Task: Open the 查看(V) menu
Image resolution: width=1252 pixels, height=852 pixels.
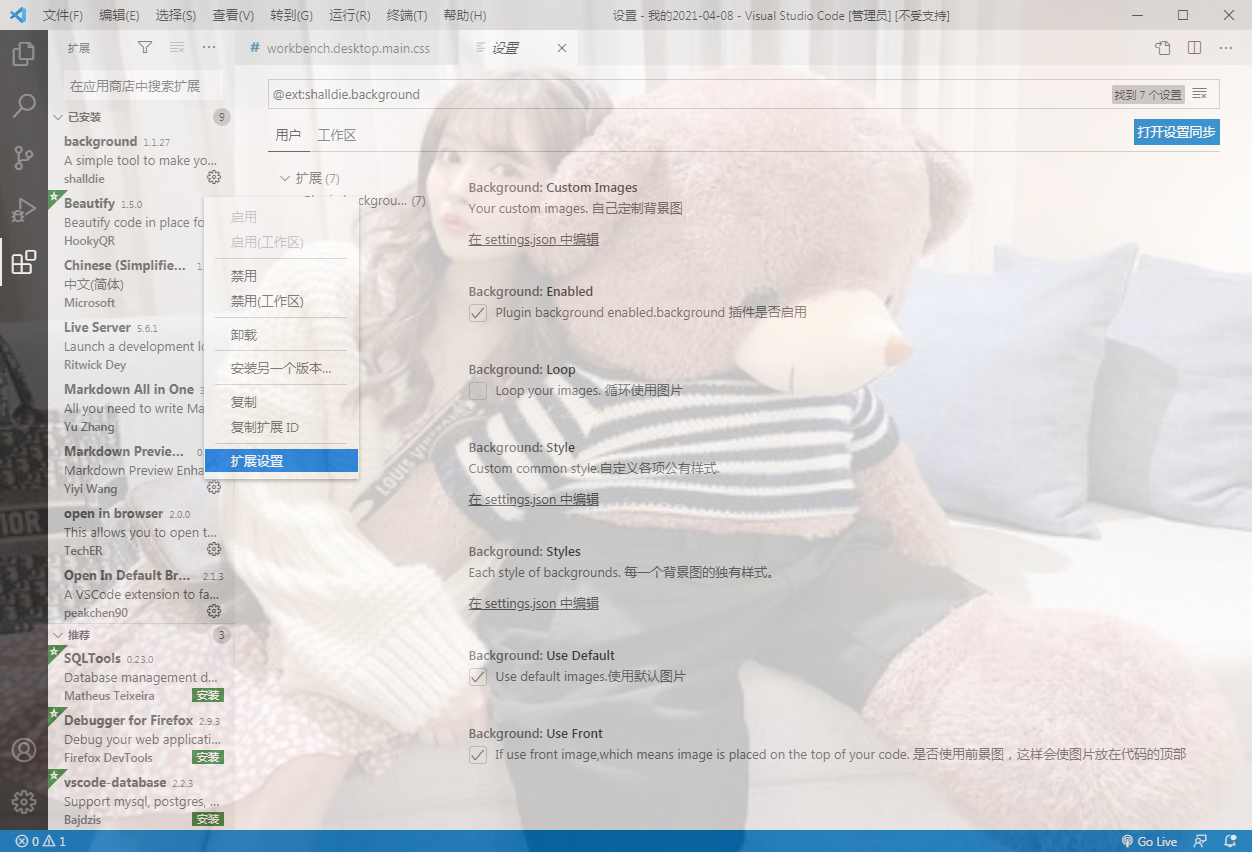Action: (x=234, y=16)
